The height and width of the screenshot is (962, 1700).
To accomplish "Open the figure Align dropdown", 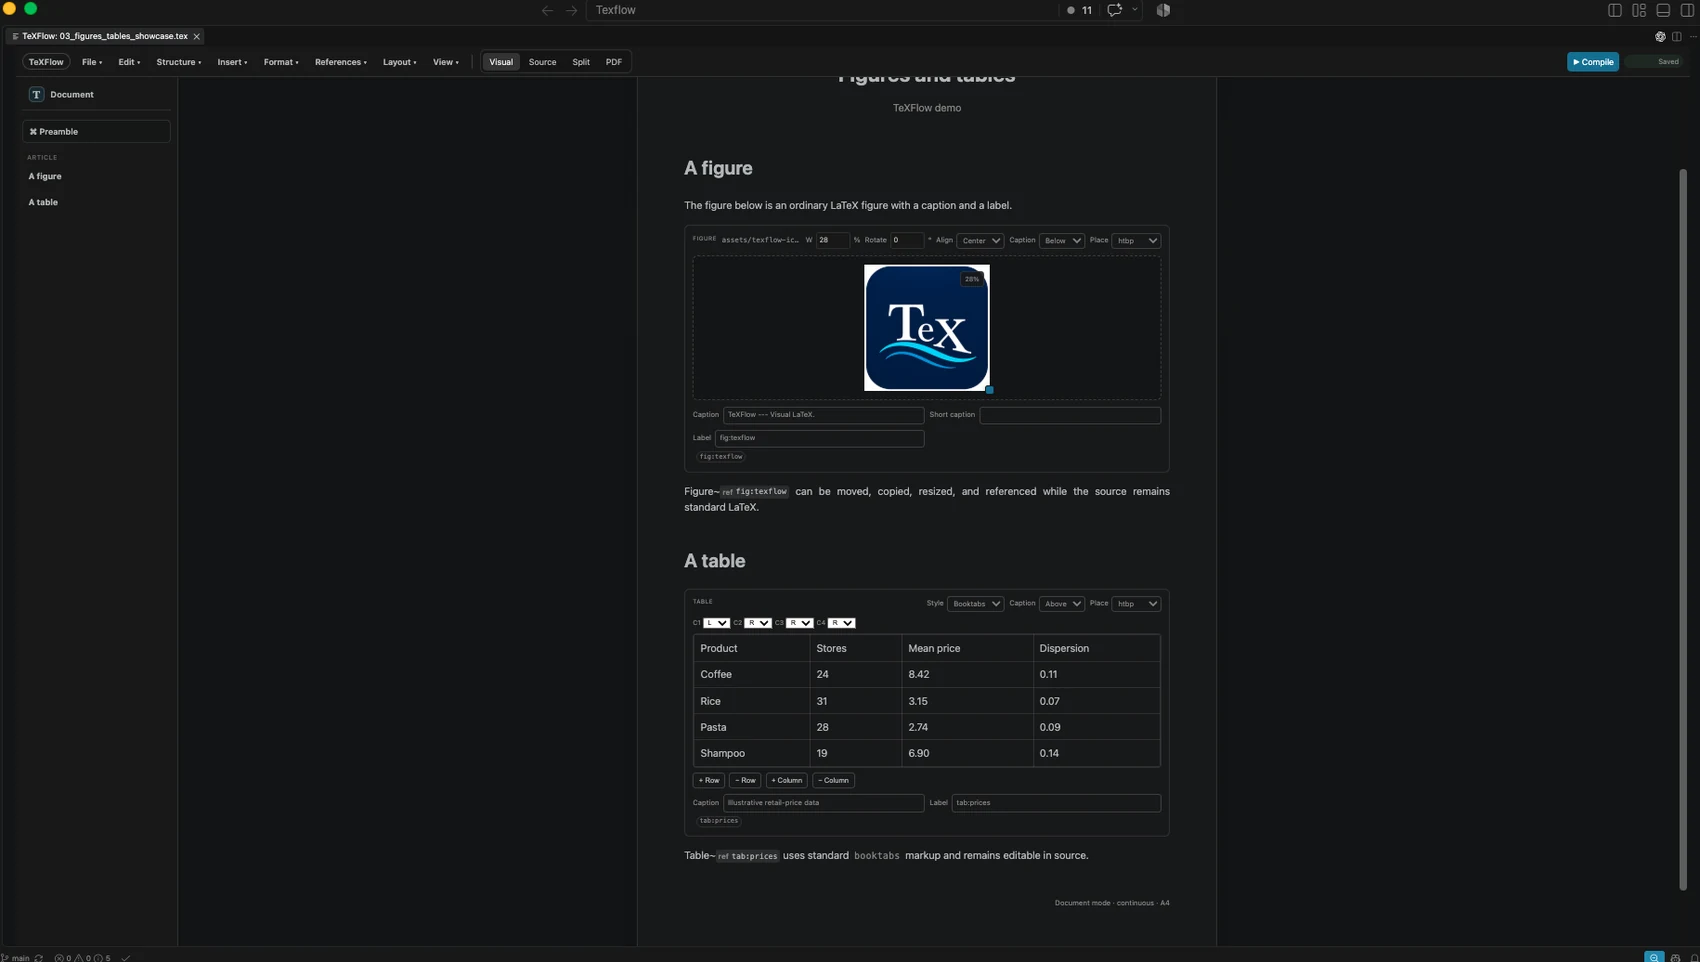I will [x=980, y=240].
